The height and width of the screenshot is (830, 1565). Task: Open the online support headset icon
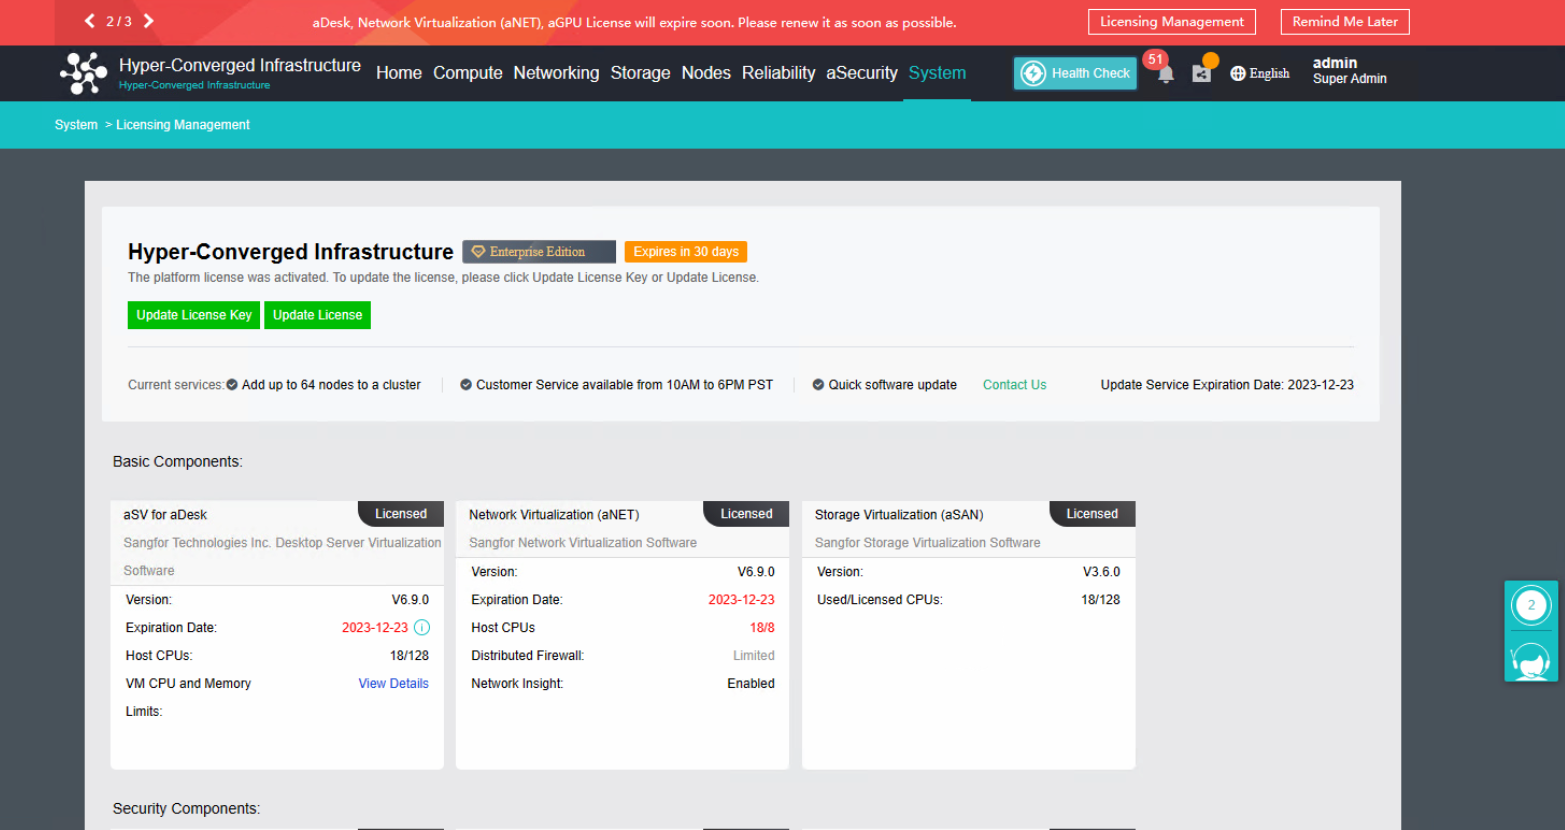[1531, 660]
